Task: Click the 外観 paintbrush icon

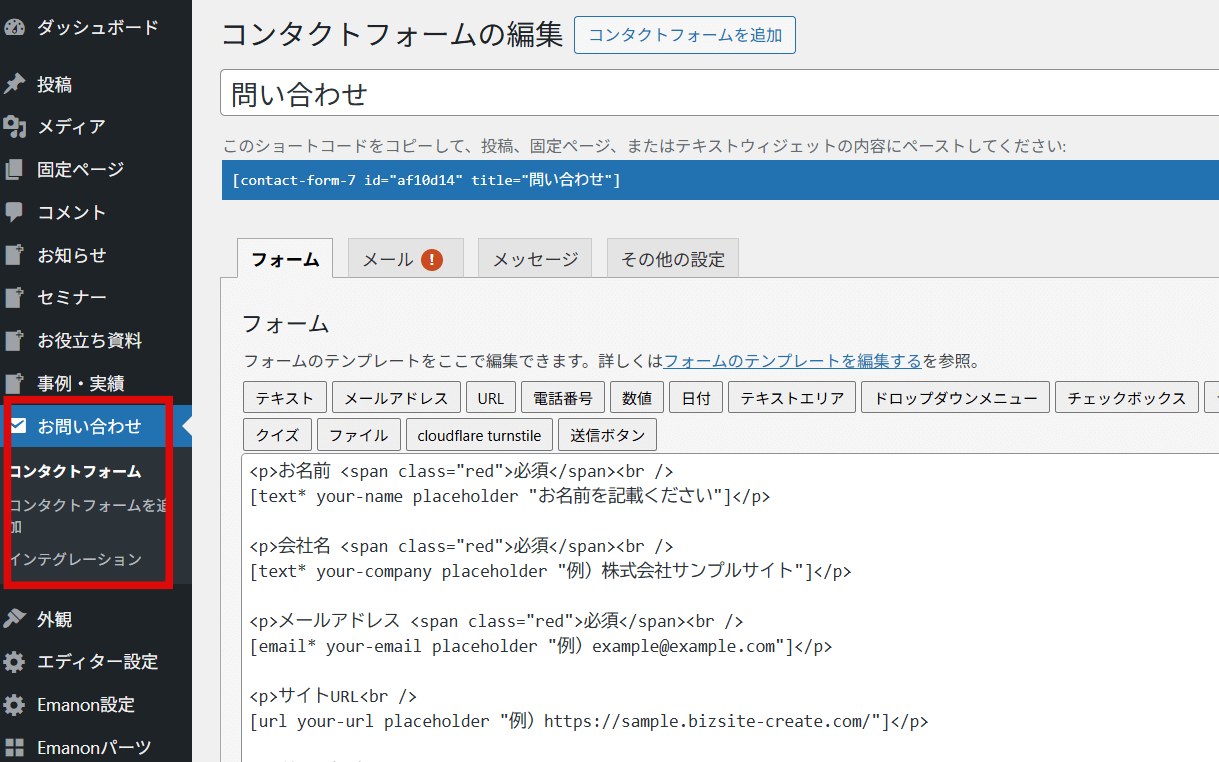Action: 14,619
